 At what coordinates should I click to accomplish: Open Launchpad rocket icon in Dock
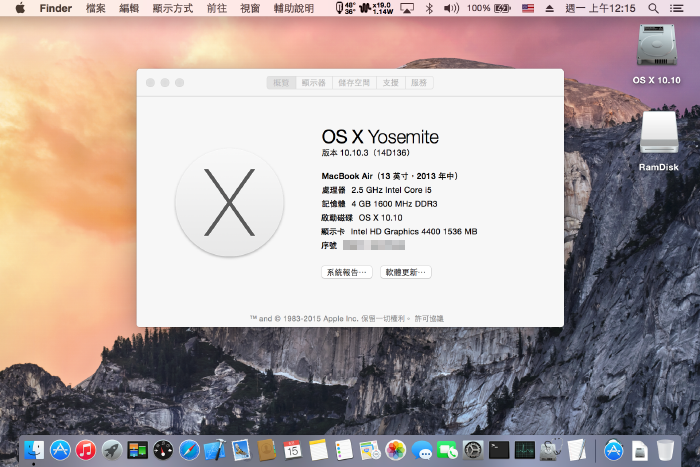[112, 450]
